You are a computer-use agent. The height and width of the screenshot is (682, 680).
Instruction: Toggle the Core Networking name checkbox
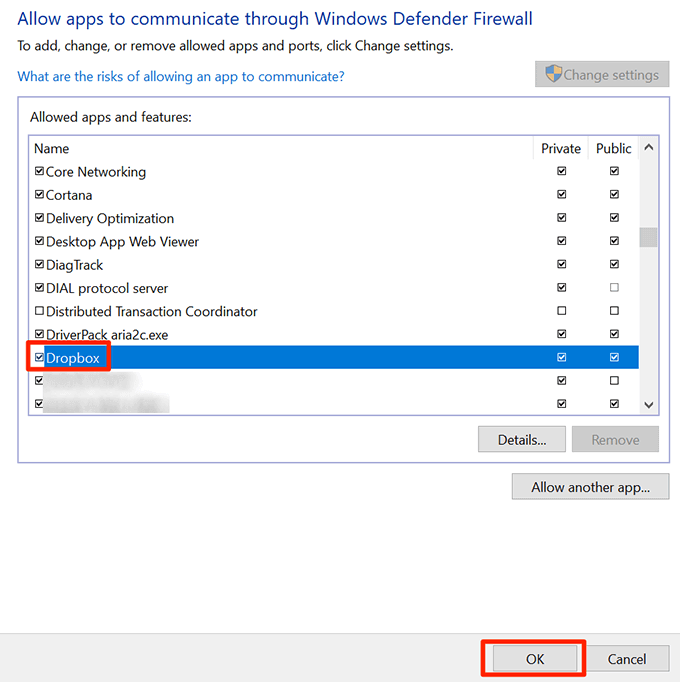pos(39,171)
